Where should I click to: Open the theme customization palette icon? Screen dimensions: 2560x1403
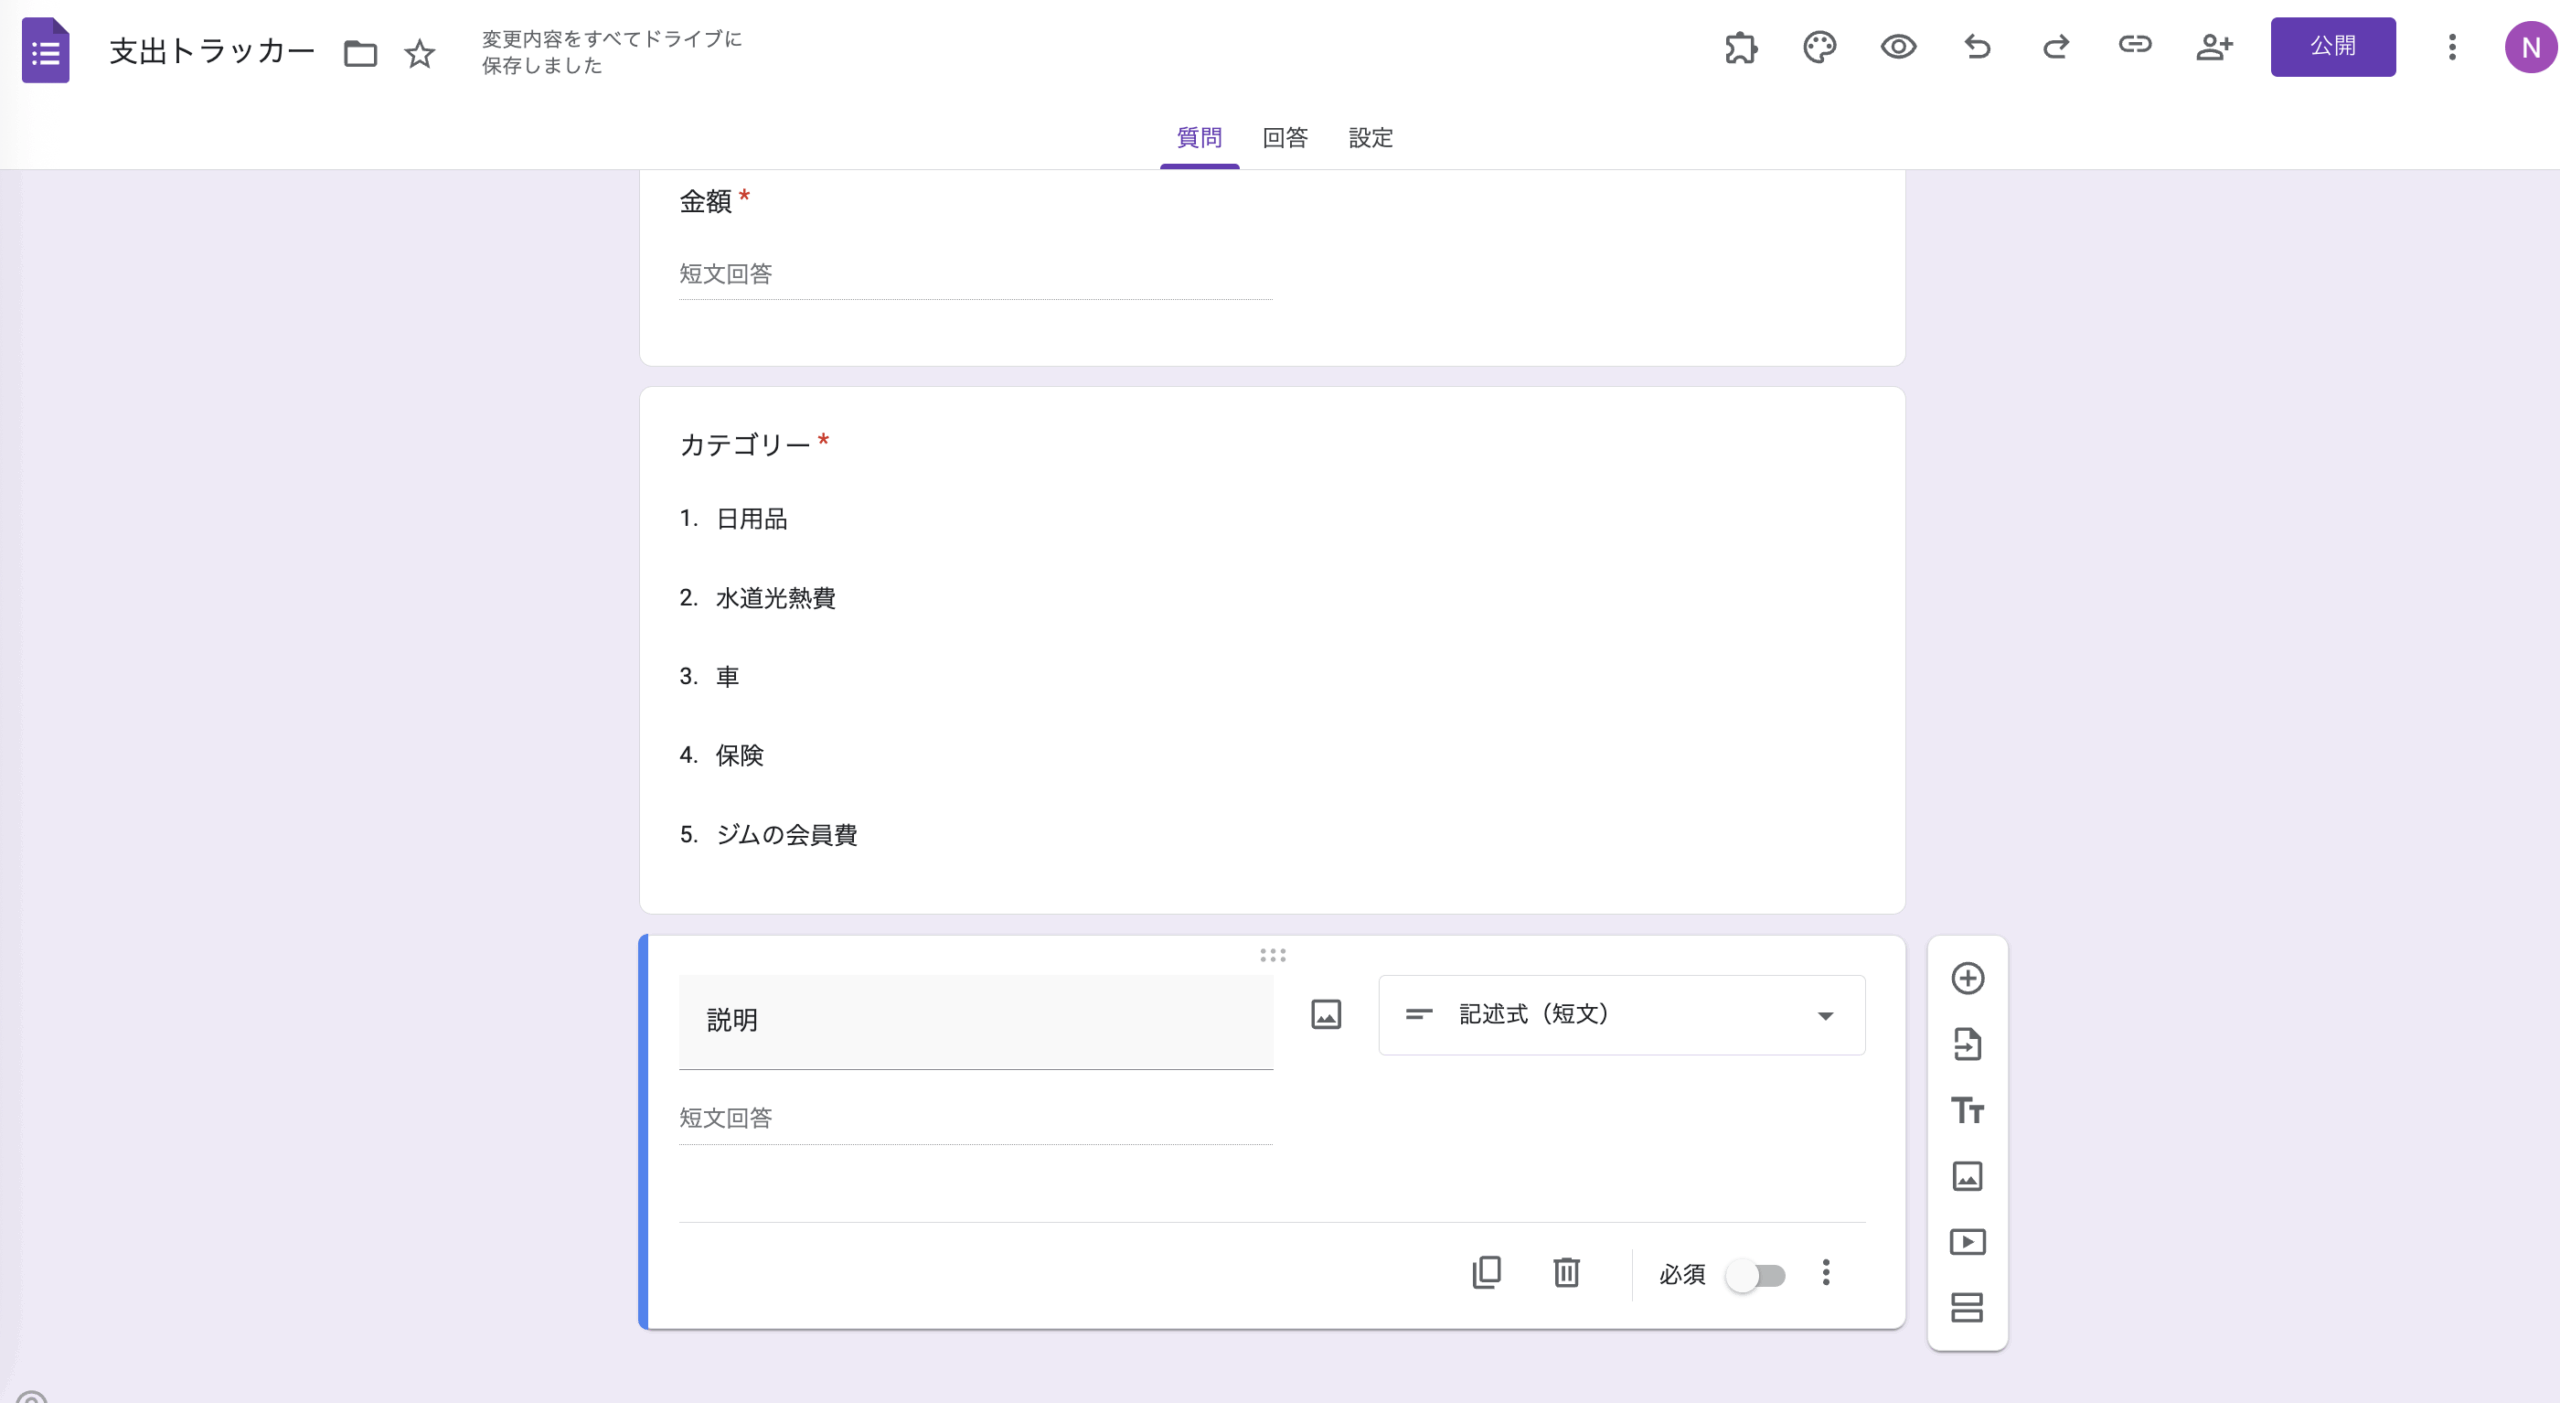point(1819,47)
